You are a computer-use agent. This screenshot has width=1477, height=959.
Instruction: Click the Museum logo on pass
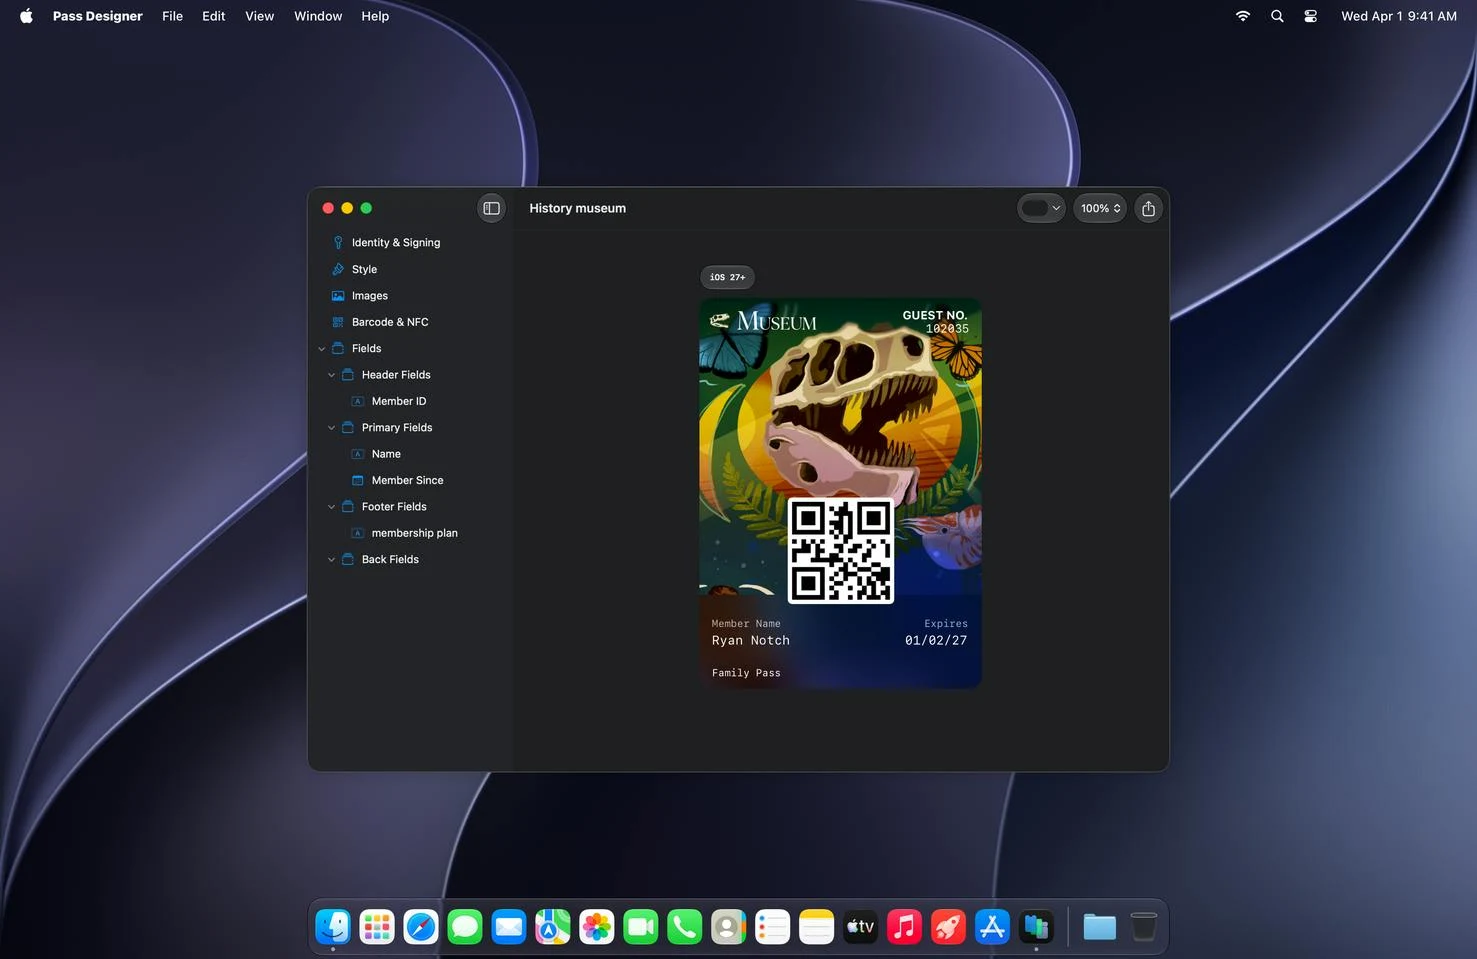coord(764,321)
